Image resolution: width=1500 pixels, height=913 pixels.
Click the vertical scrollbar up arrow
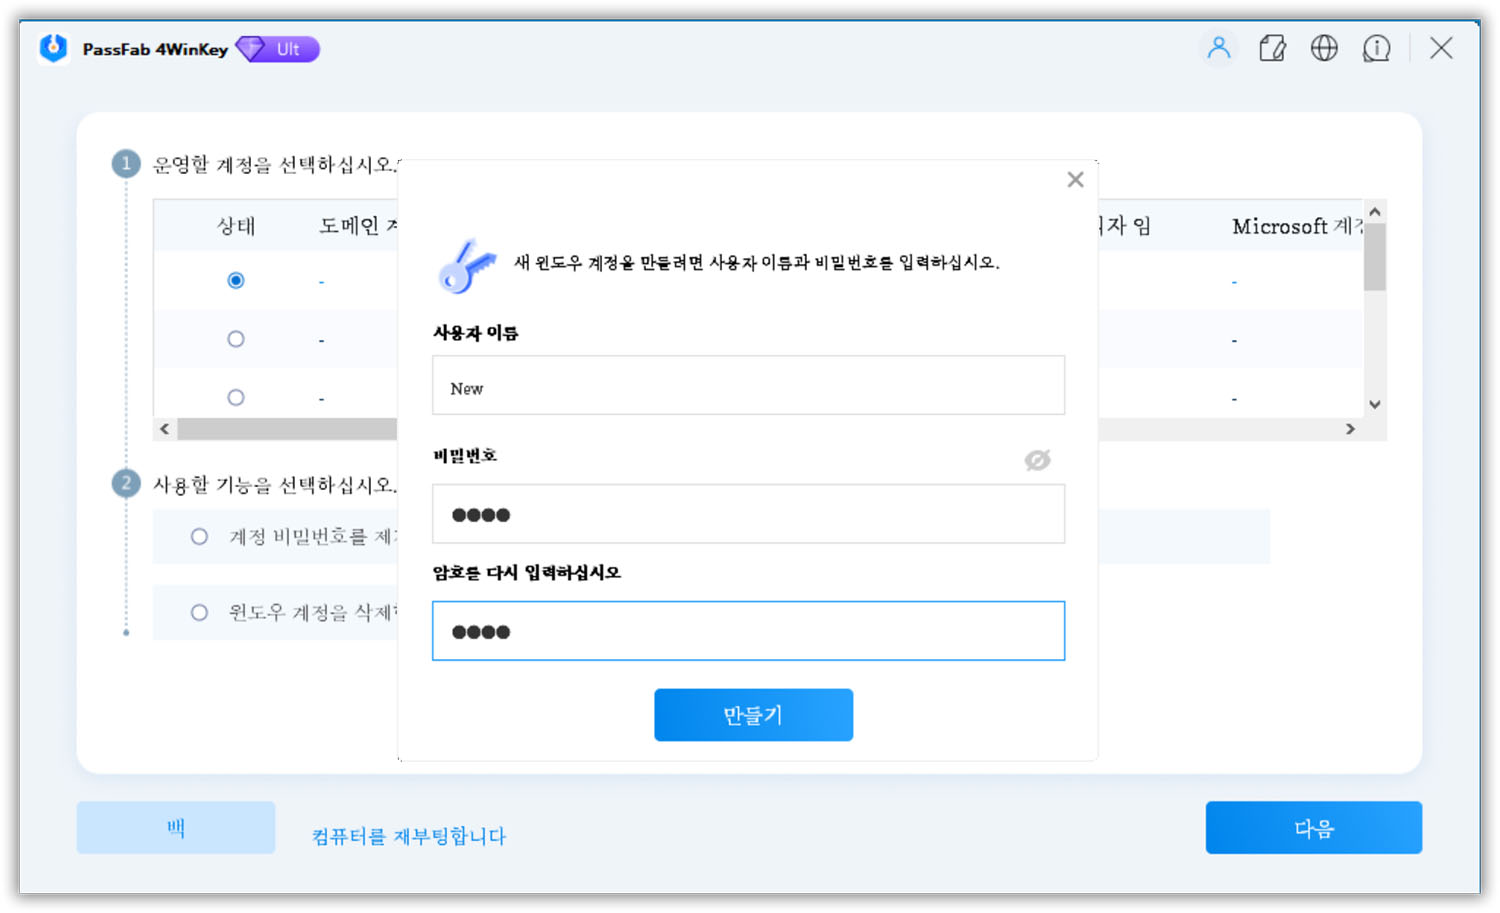click(1374, 211)
